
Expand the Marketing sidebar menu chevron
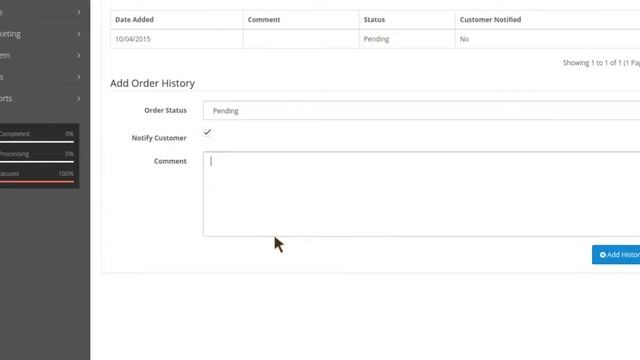[x=78, y=34]
